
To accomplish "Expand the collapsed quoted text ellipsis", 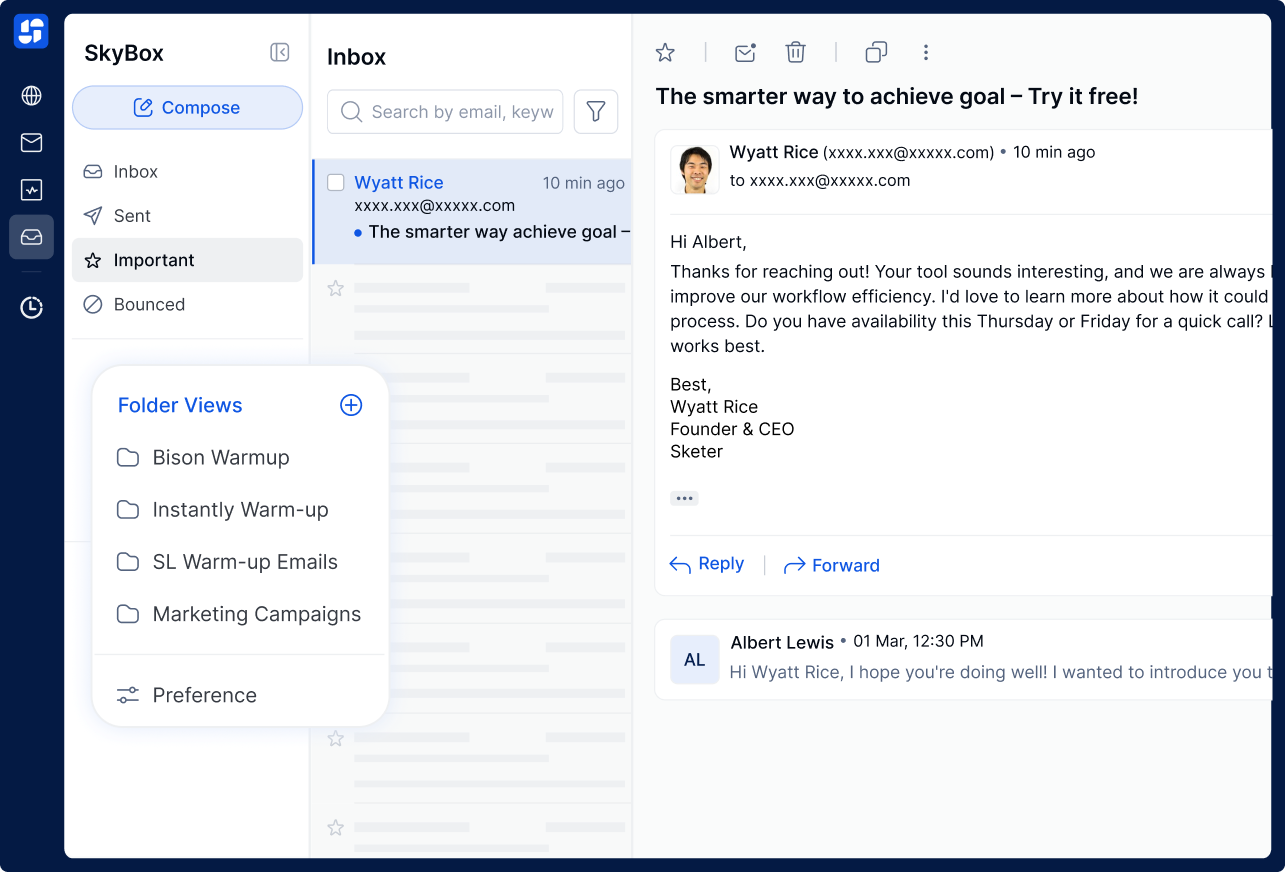I will point(684,498).
